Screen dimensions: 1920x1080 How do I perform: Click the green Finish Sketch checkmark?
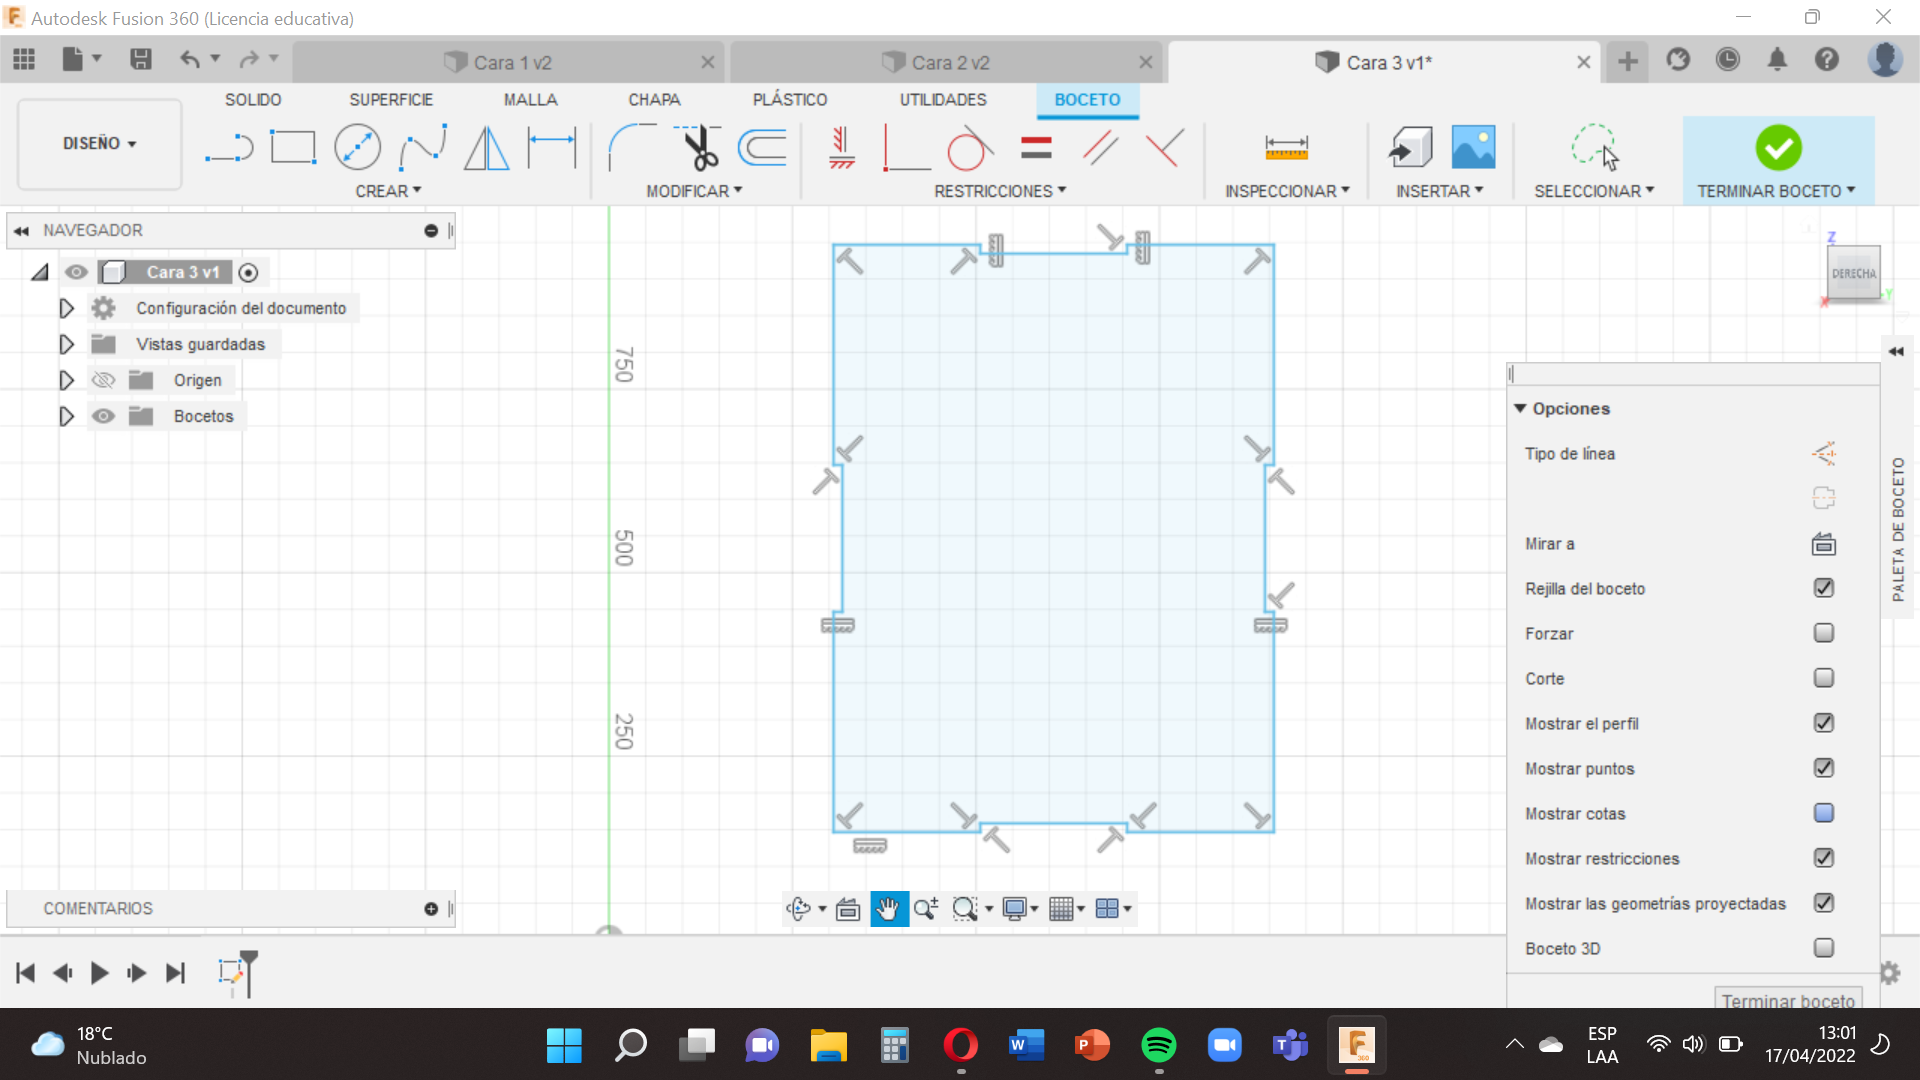click(1778, 148)
